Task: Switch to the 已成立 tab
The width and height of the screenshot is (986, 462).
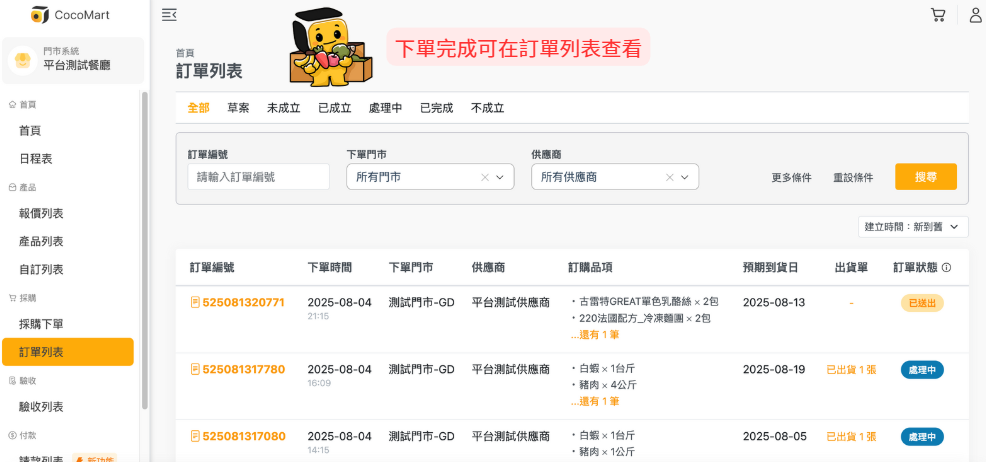Action: (x=335, y=108)
